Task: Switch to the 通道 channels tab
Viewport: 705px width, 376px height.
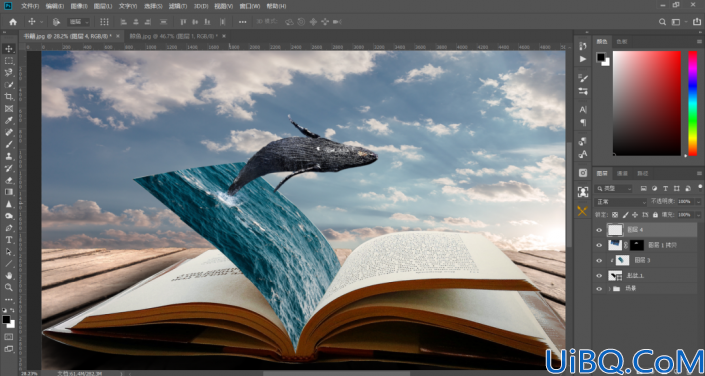Action: point(622,173)
